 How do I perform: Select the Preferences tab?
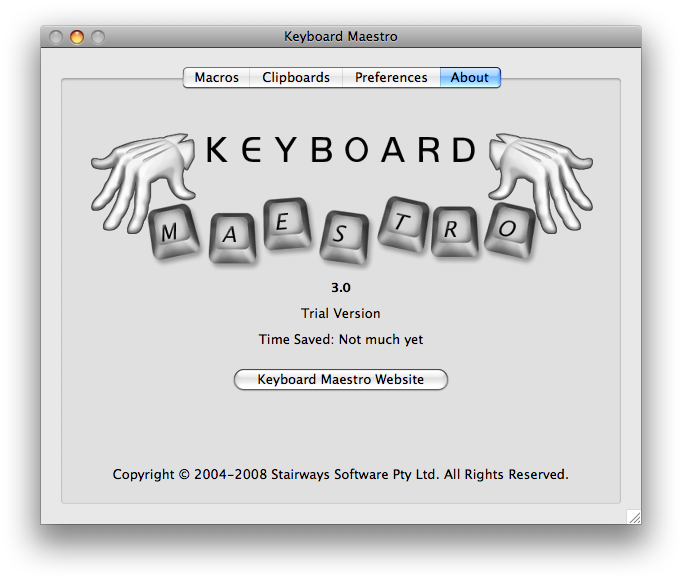pos(391,77)
